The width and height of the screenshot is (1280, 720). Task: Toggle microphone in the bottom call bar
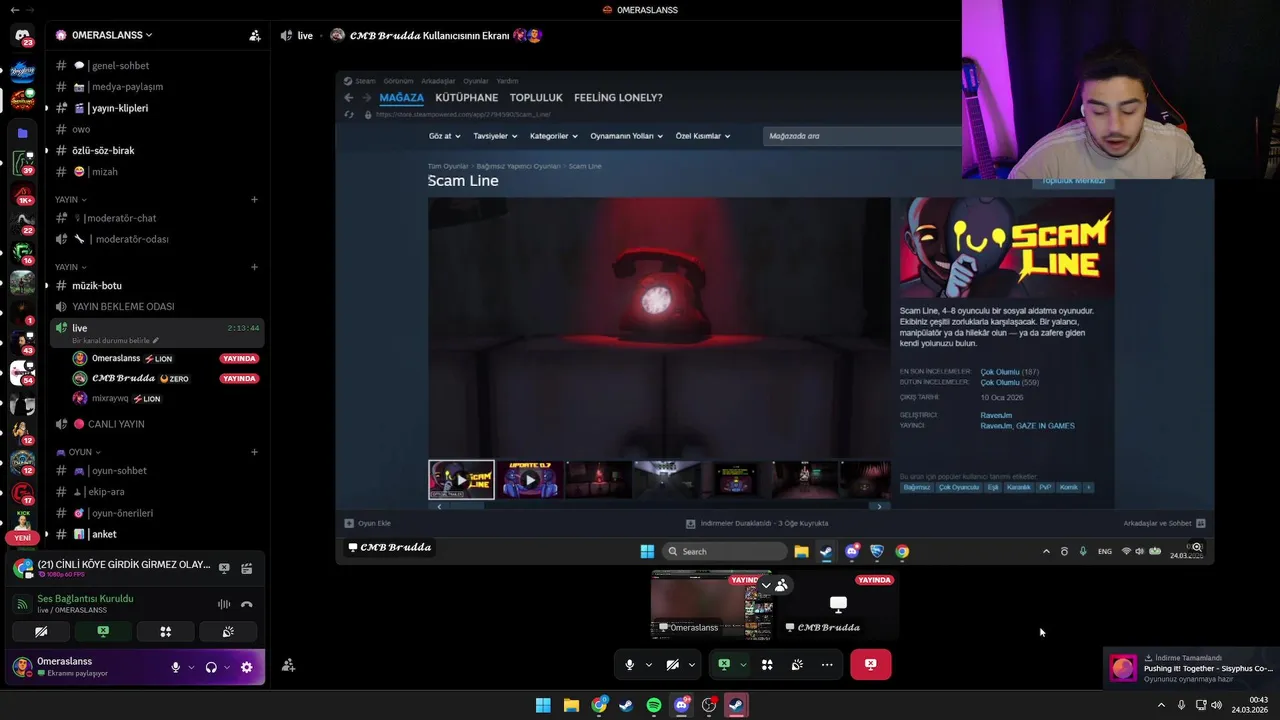[x=629, y=665]
